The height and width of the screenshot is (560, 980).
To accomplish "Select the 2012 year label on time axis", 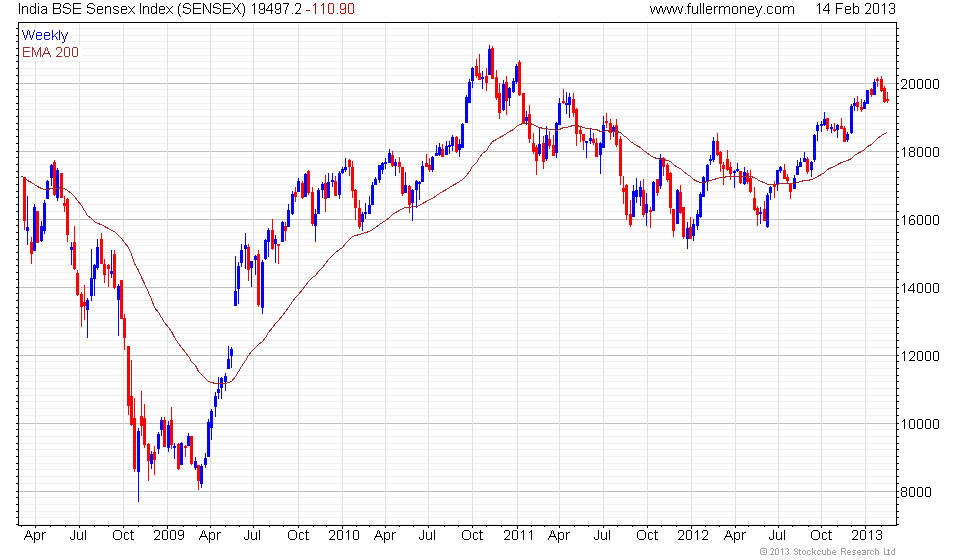I will pyautogui.click(x=692, y=536).
